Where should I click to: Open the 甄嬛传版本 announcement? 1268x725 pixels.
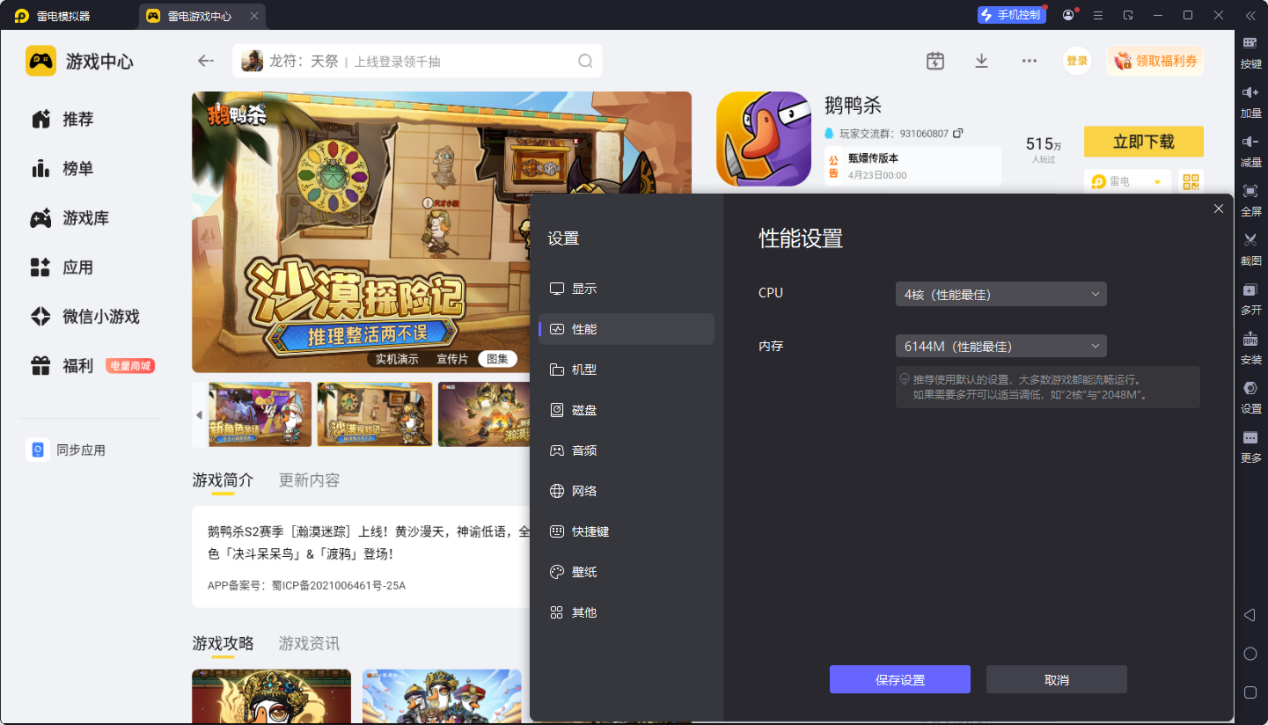tap(912, 166)
